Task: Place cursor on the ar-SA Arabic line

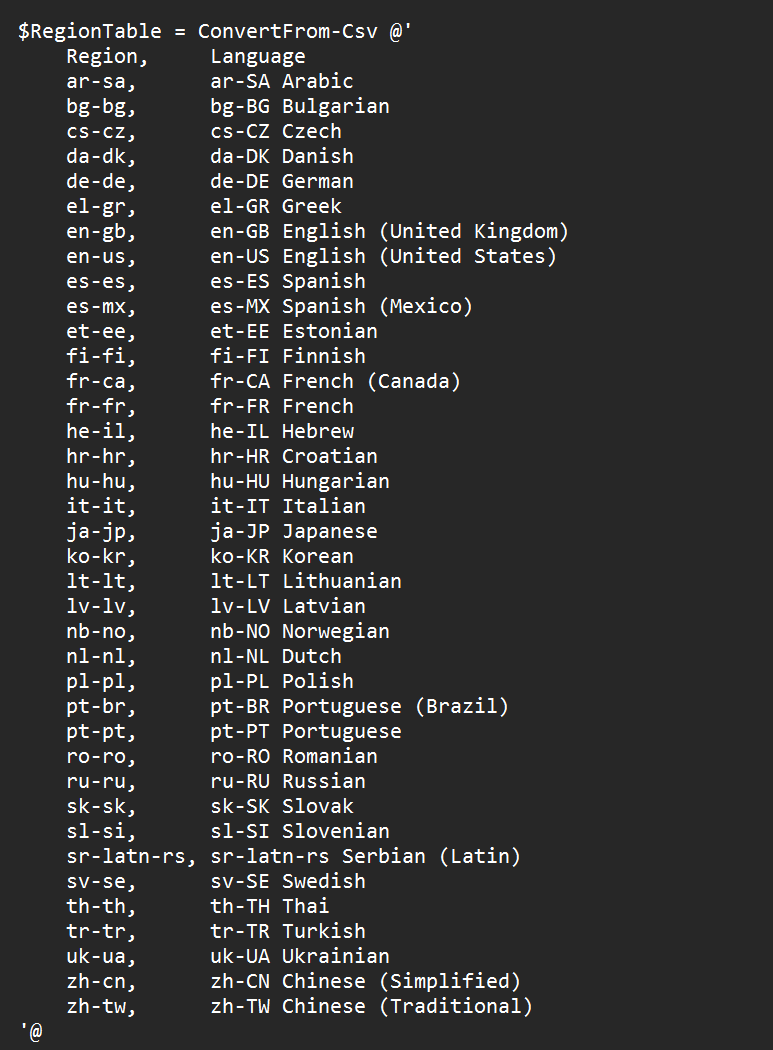Action: (282, 82)
